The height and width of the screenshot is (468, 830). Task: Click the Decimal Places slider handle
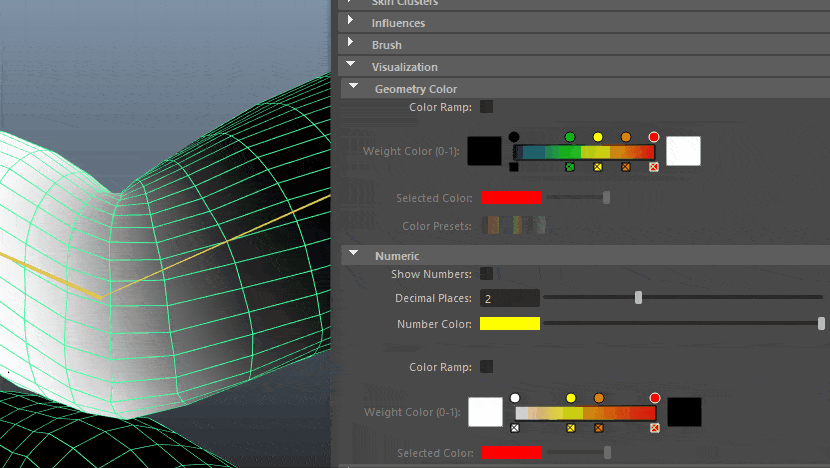click(x=638, y=298)
